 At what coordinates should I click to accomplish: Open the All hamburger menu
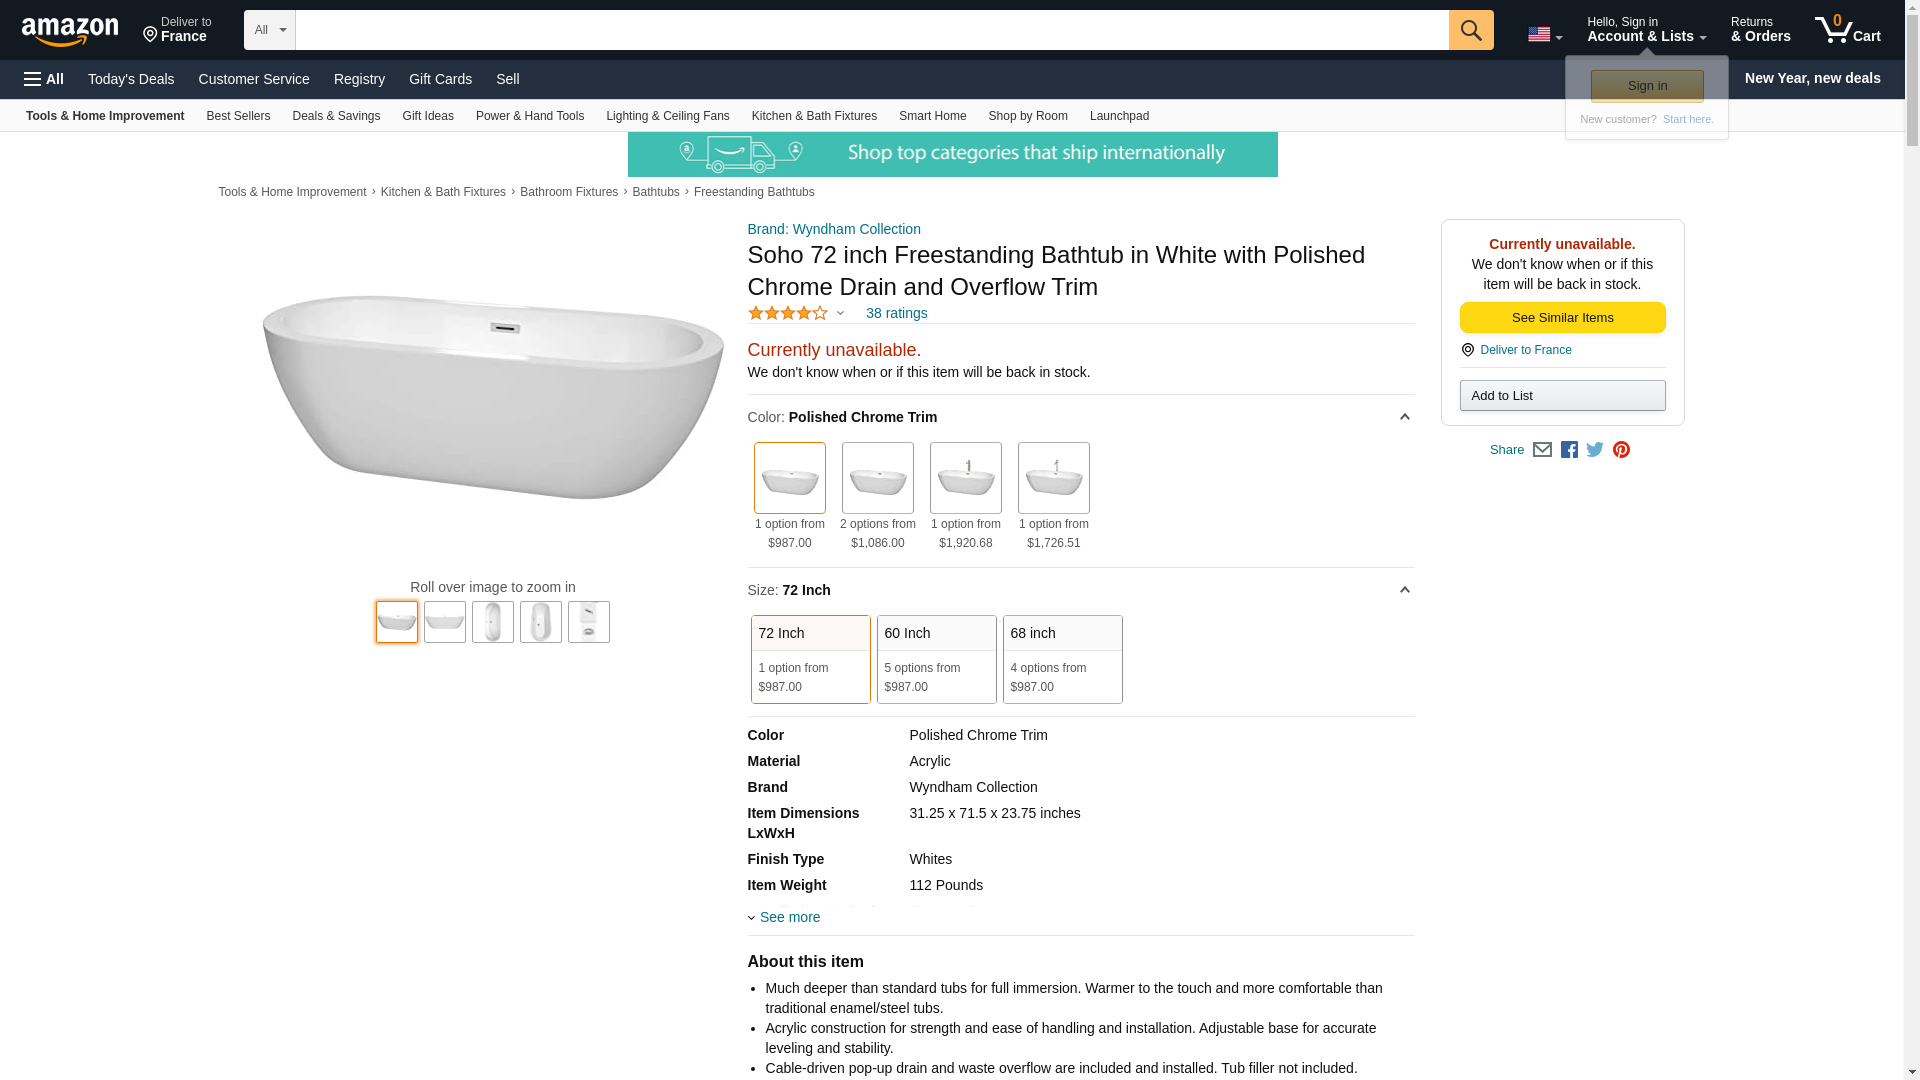click(x=44, y=79)
